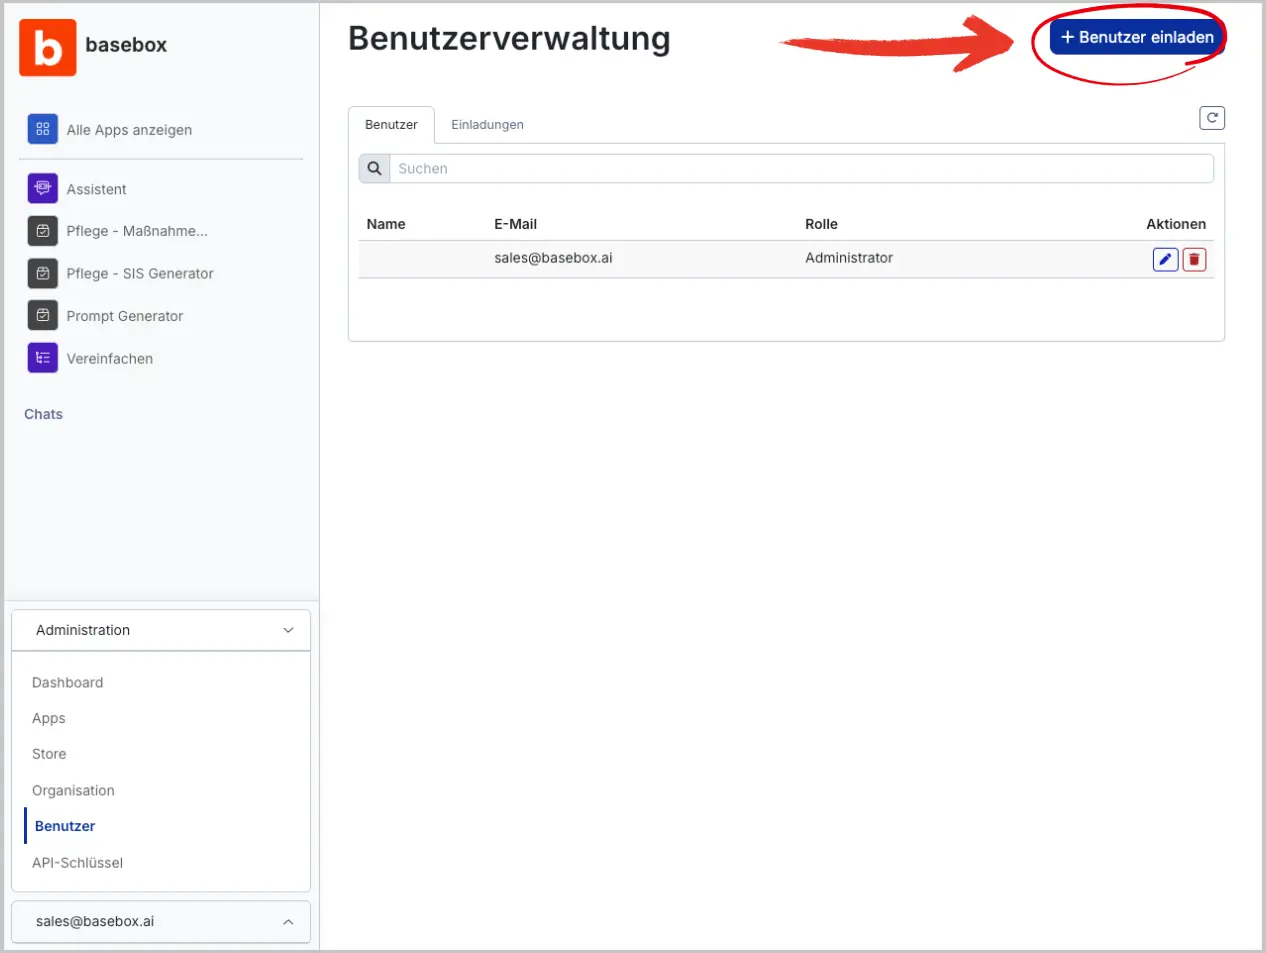Select the Benutzer tab

click(x=390, y=124)
